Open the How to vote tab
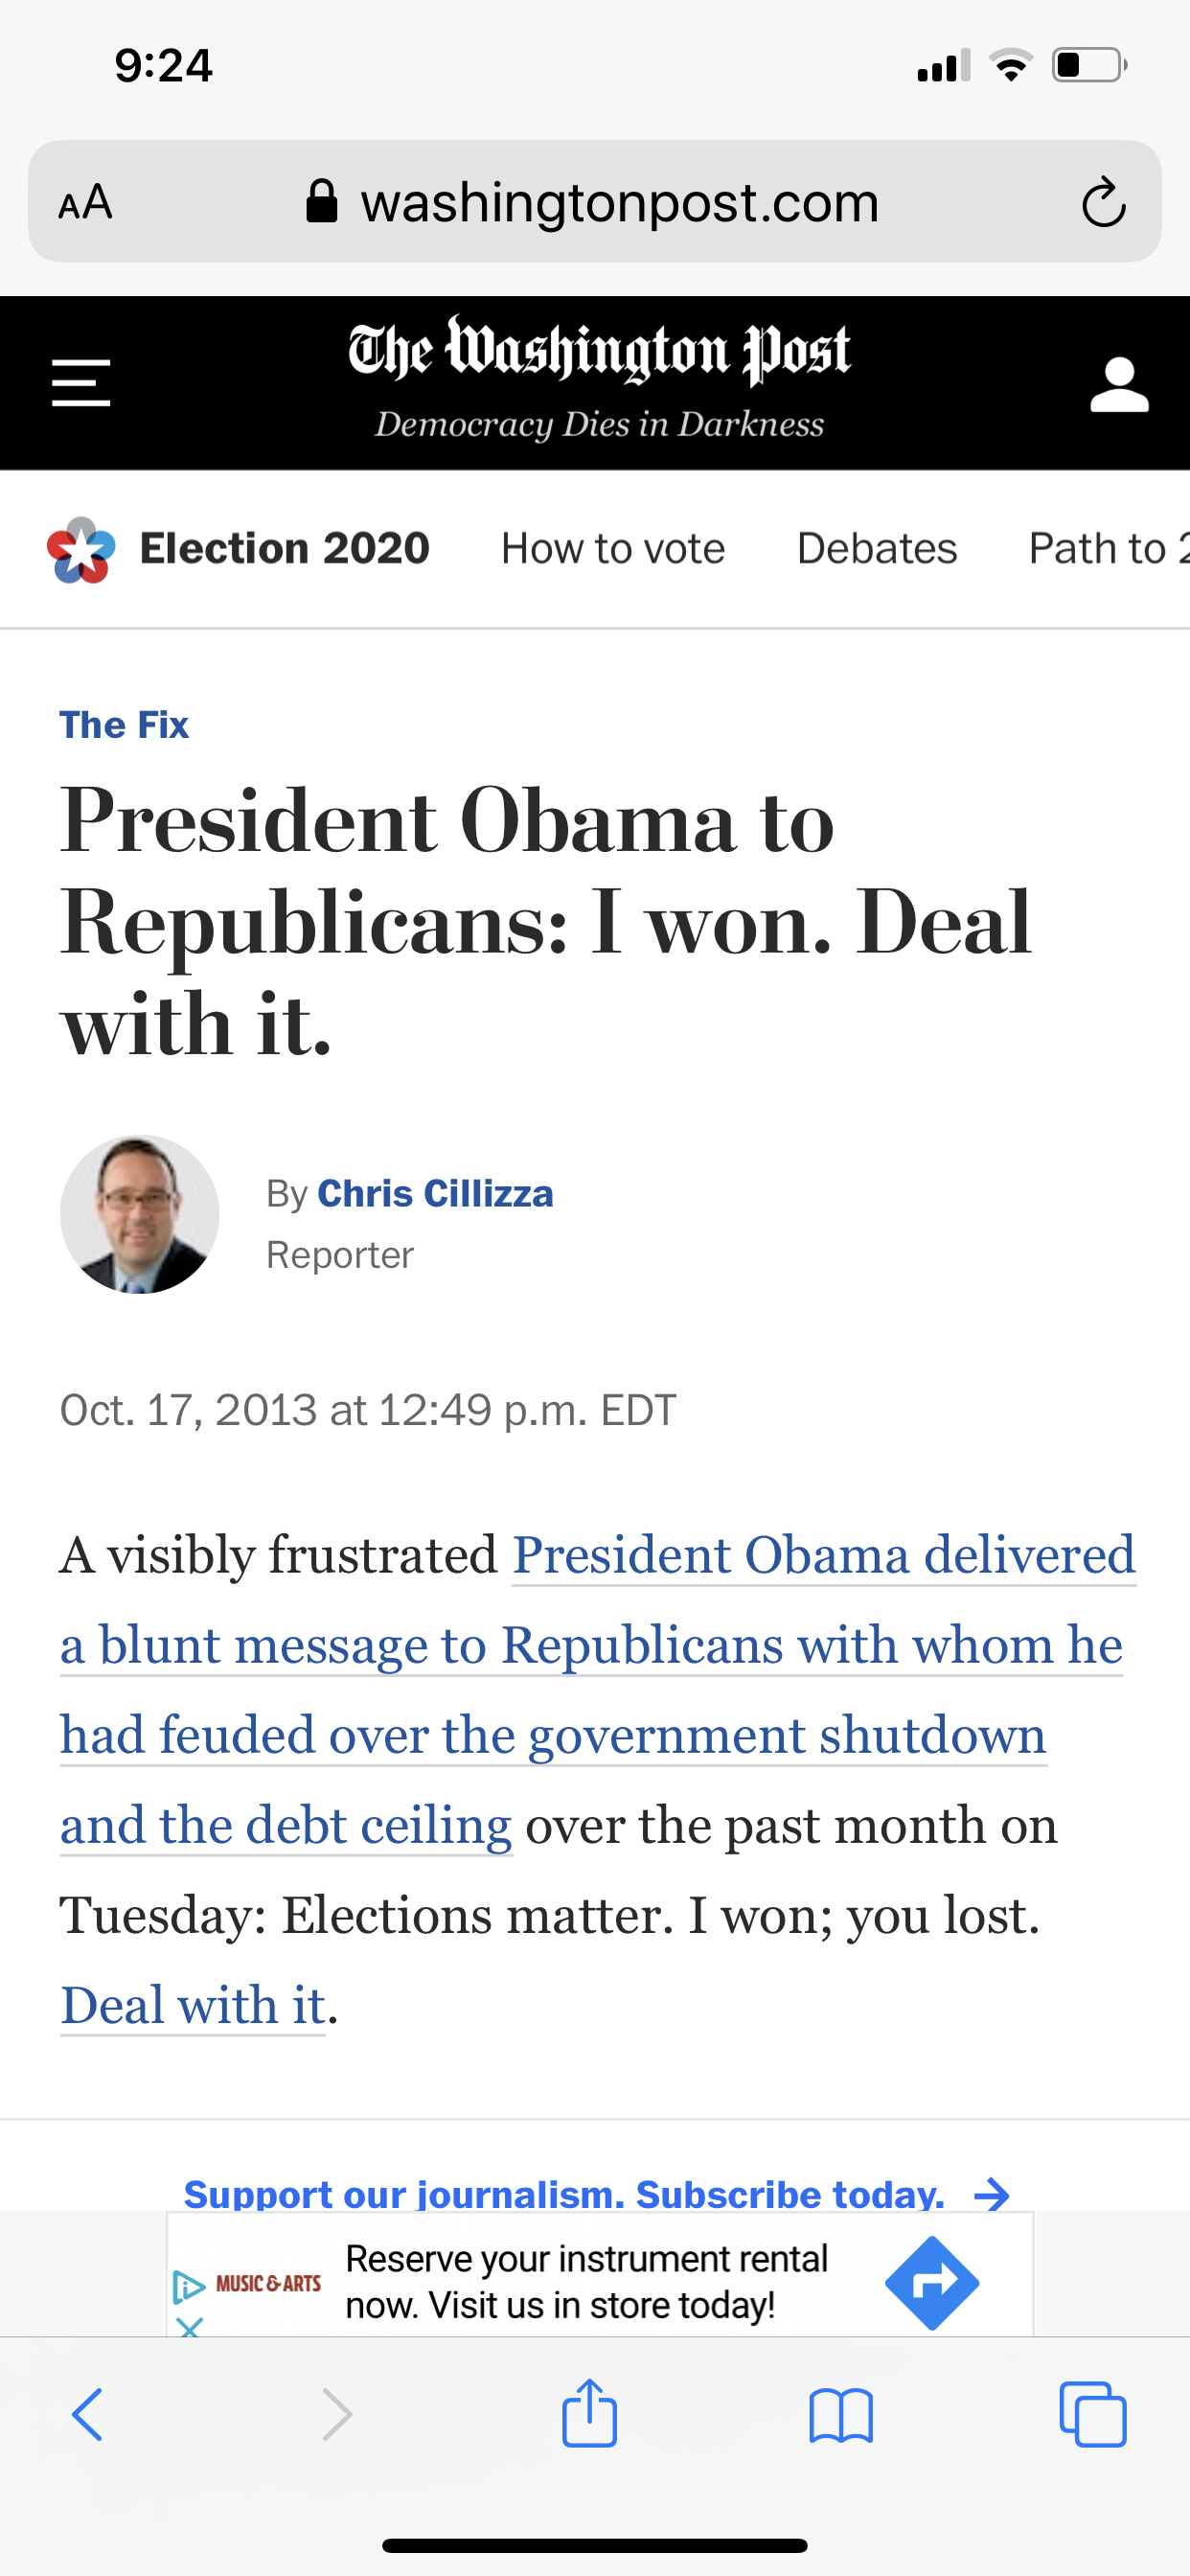 coord(613,549)
